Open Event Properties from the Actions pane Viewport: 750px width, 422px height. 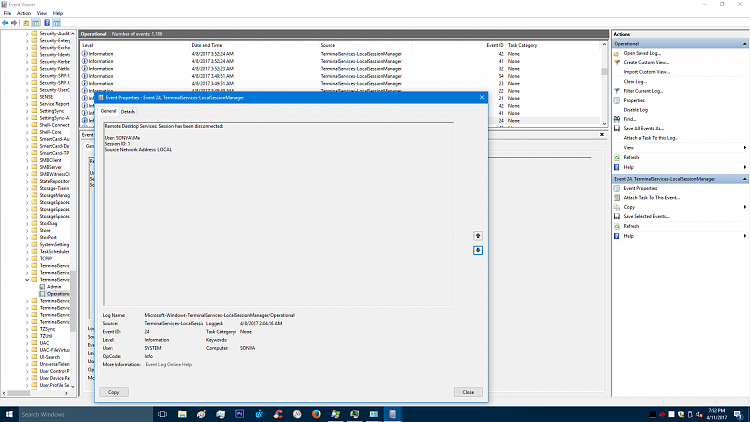[640, 189]
